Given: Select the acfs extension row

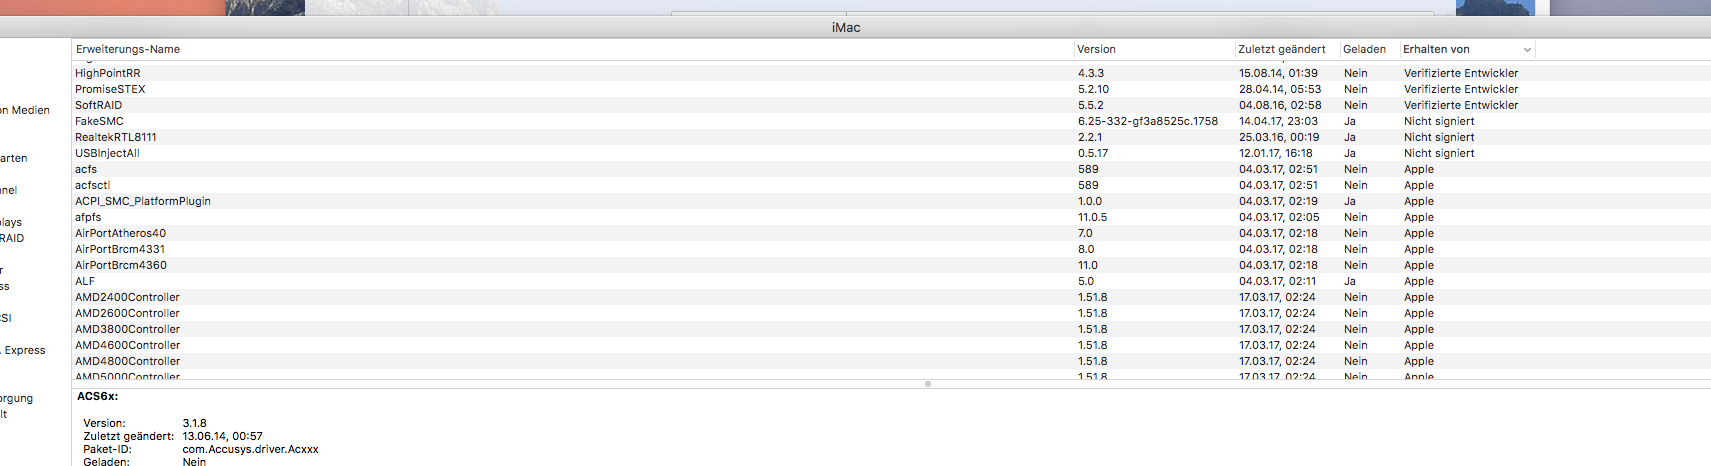Looking at the screenshot, I should [x=891, y=169].
